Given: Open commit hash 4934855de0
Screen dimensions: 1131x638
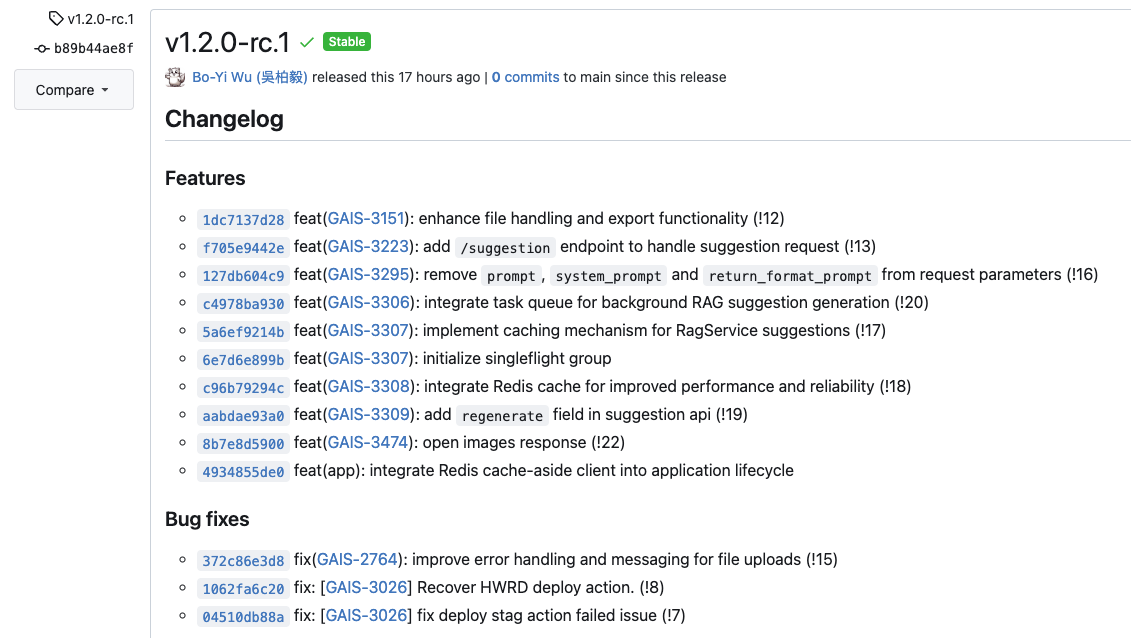Looking at the screenshot, I should pos(243,471).
